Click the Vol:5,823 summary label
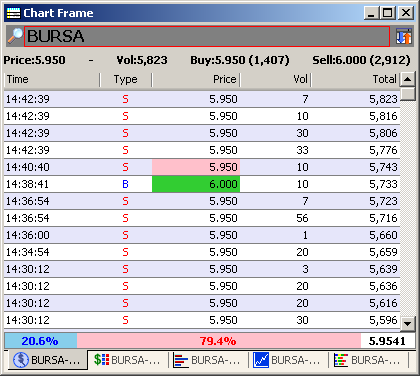The width and height of the screenshot is (420, 376). (142, 60)
